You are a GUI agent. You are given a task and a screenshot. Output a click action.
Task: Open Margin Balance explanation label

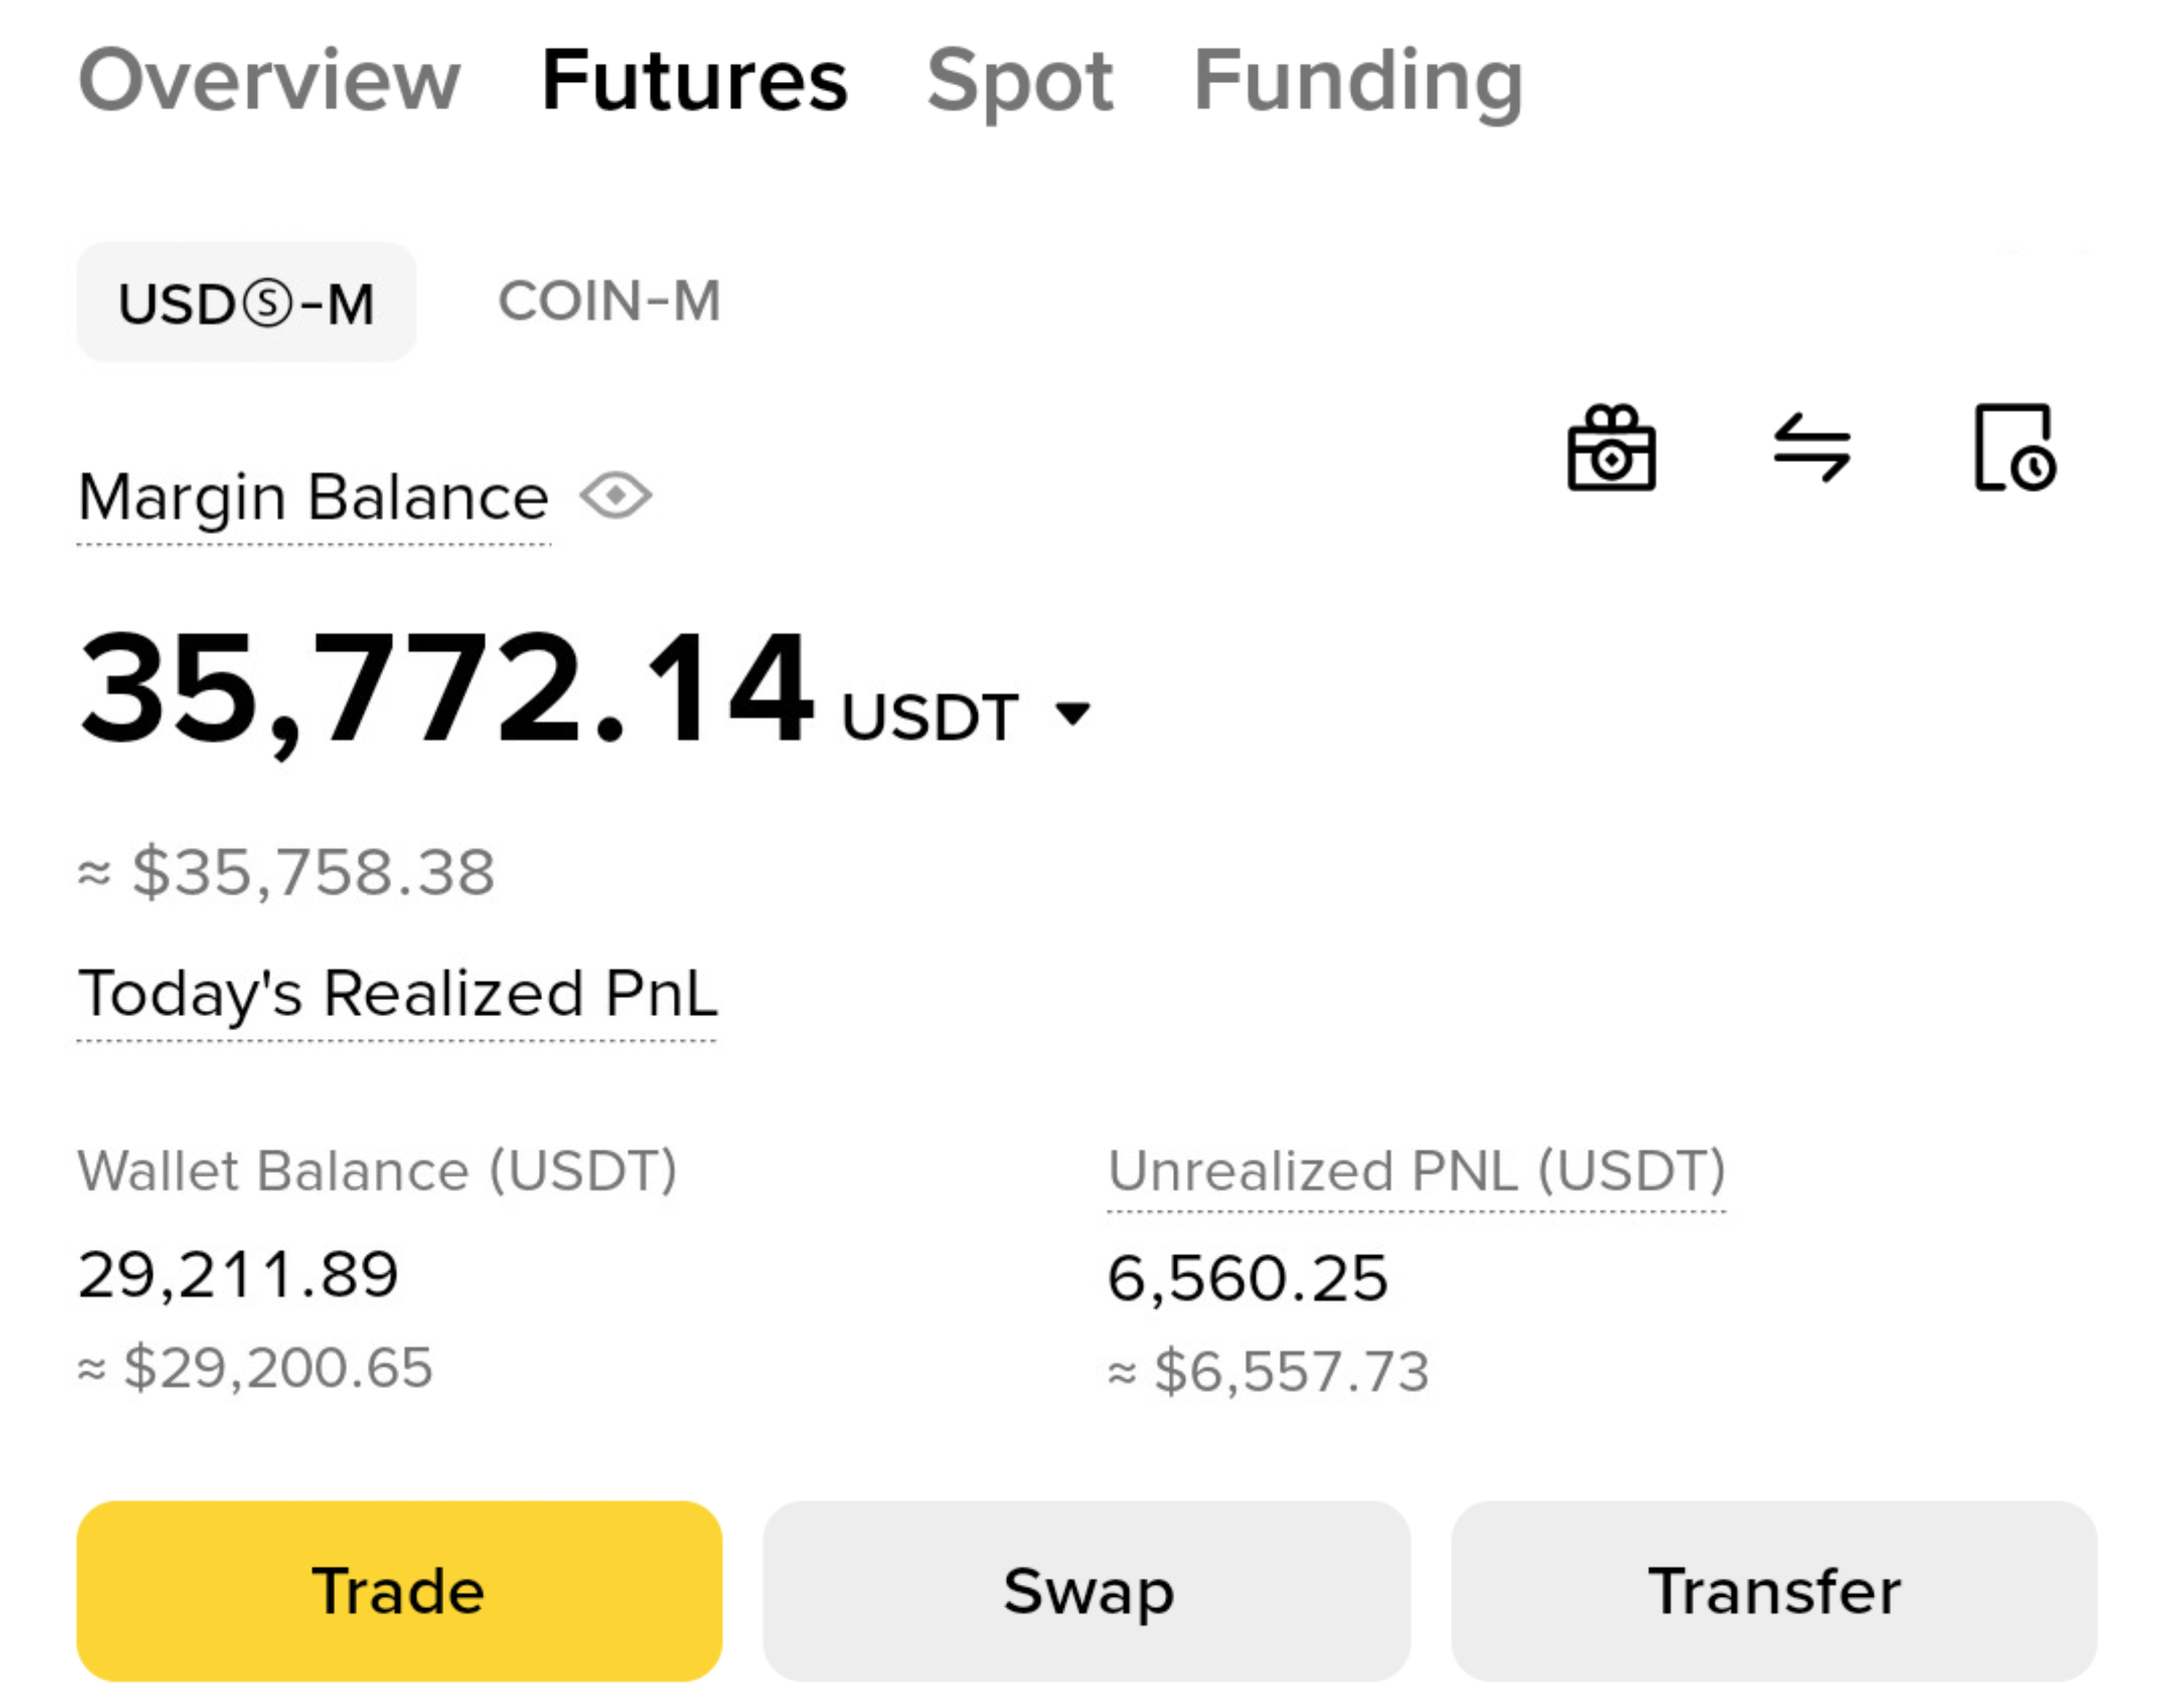(x=313, y=497)
